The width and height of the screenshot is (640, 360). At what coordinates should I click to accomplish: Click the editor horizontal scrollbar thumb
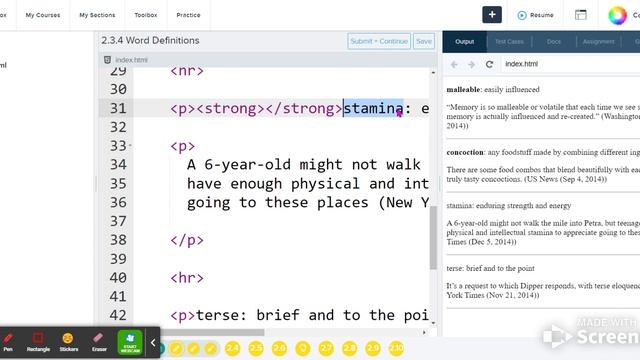click(212, 332)
